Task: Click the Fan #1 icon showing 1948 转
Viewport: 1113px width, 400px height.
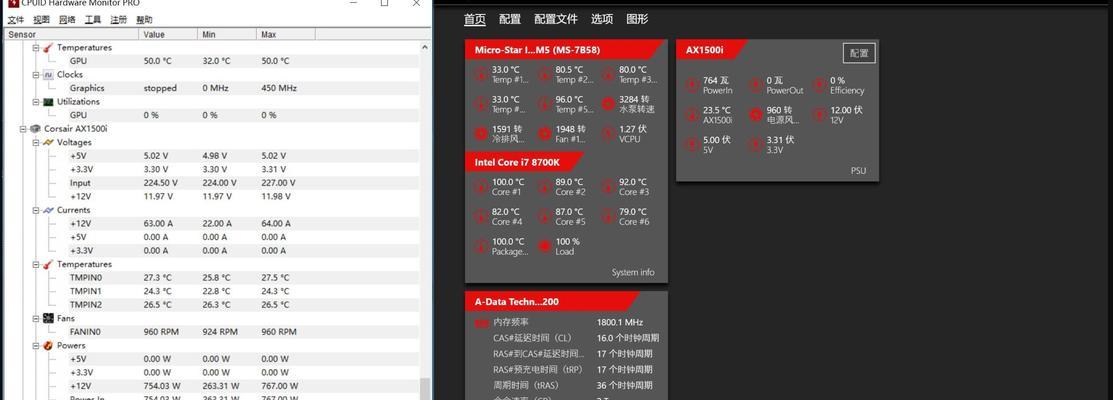Action: coord(544,133)
